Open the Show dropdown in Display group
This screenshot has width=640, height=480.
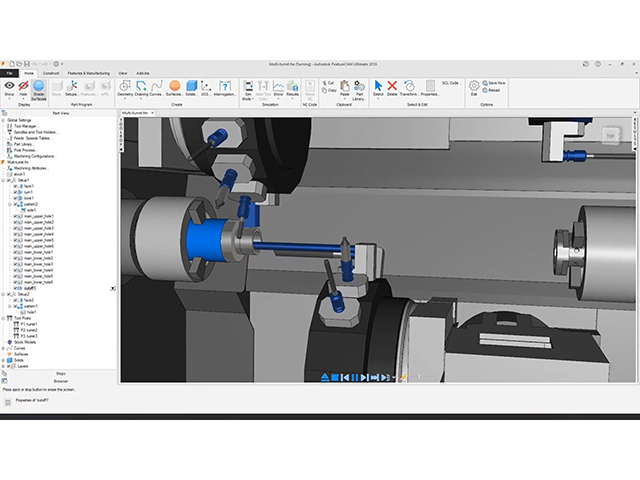pyautogui.click(x=10, y=90)
